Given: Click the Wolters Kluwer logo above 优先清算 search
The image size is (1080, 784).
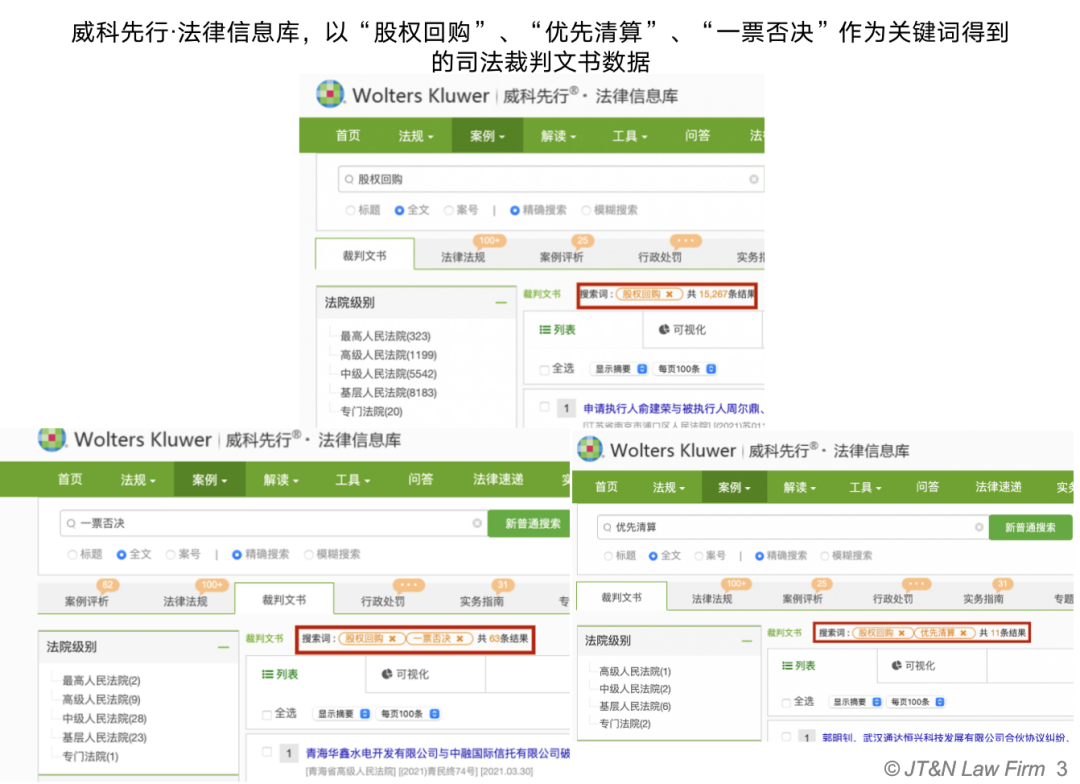Looking at the screenshot, I should 591,450.
